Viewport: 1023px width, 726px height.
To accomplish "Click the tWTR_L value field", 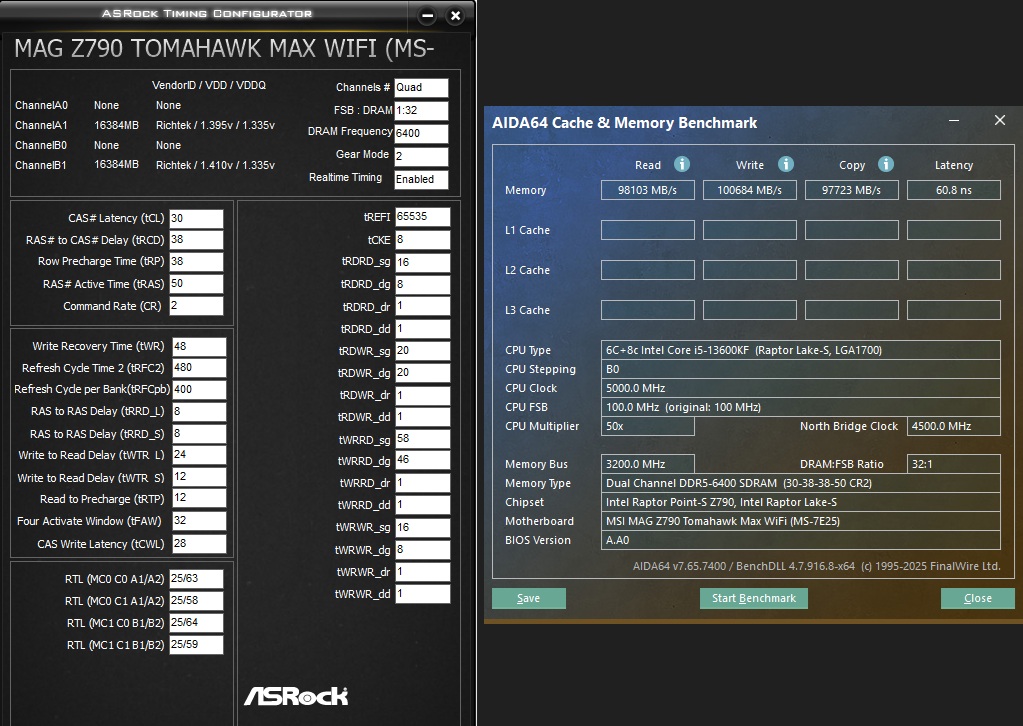I will click(199, 455).
